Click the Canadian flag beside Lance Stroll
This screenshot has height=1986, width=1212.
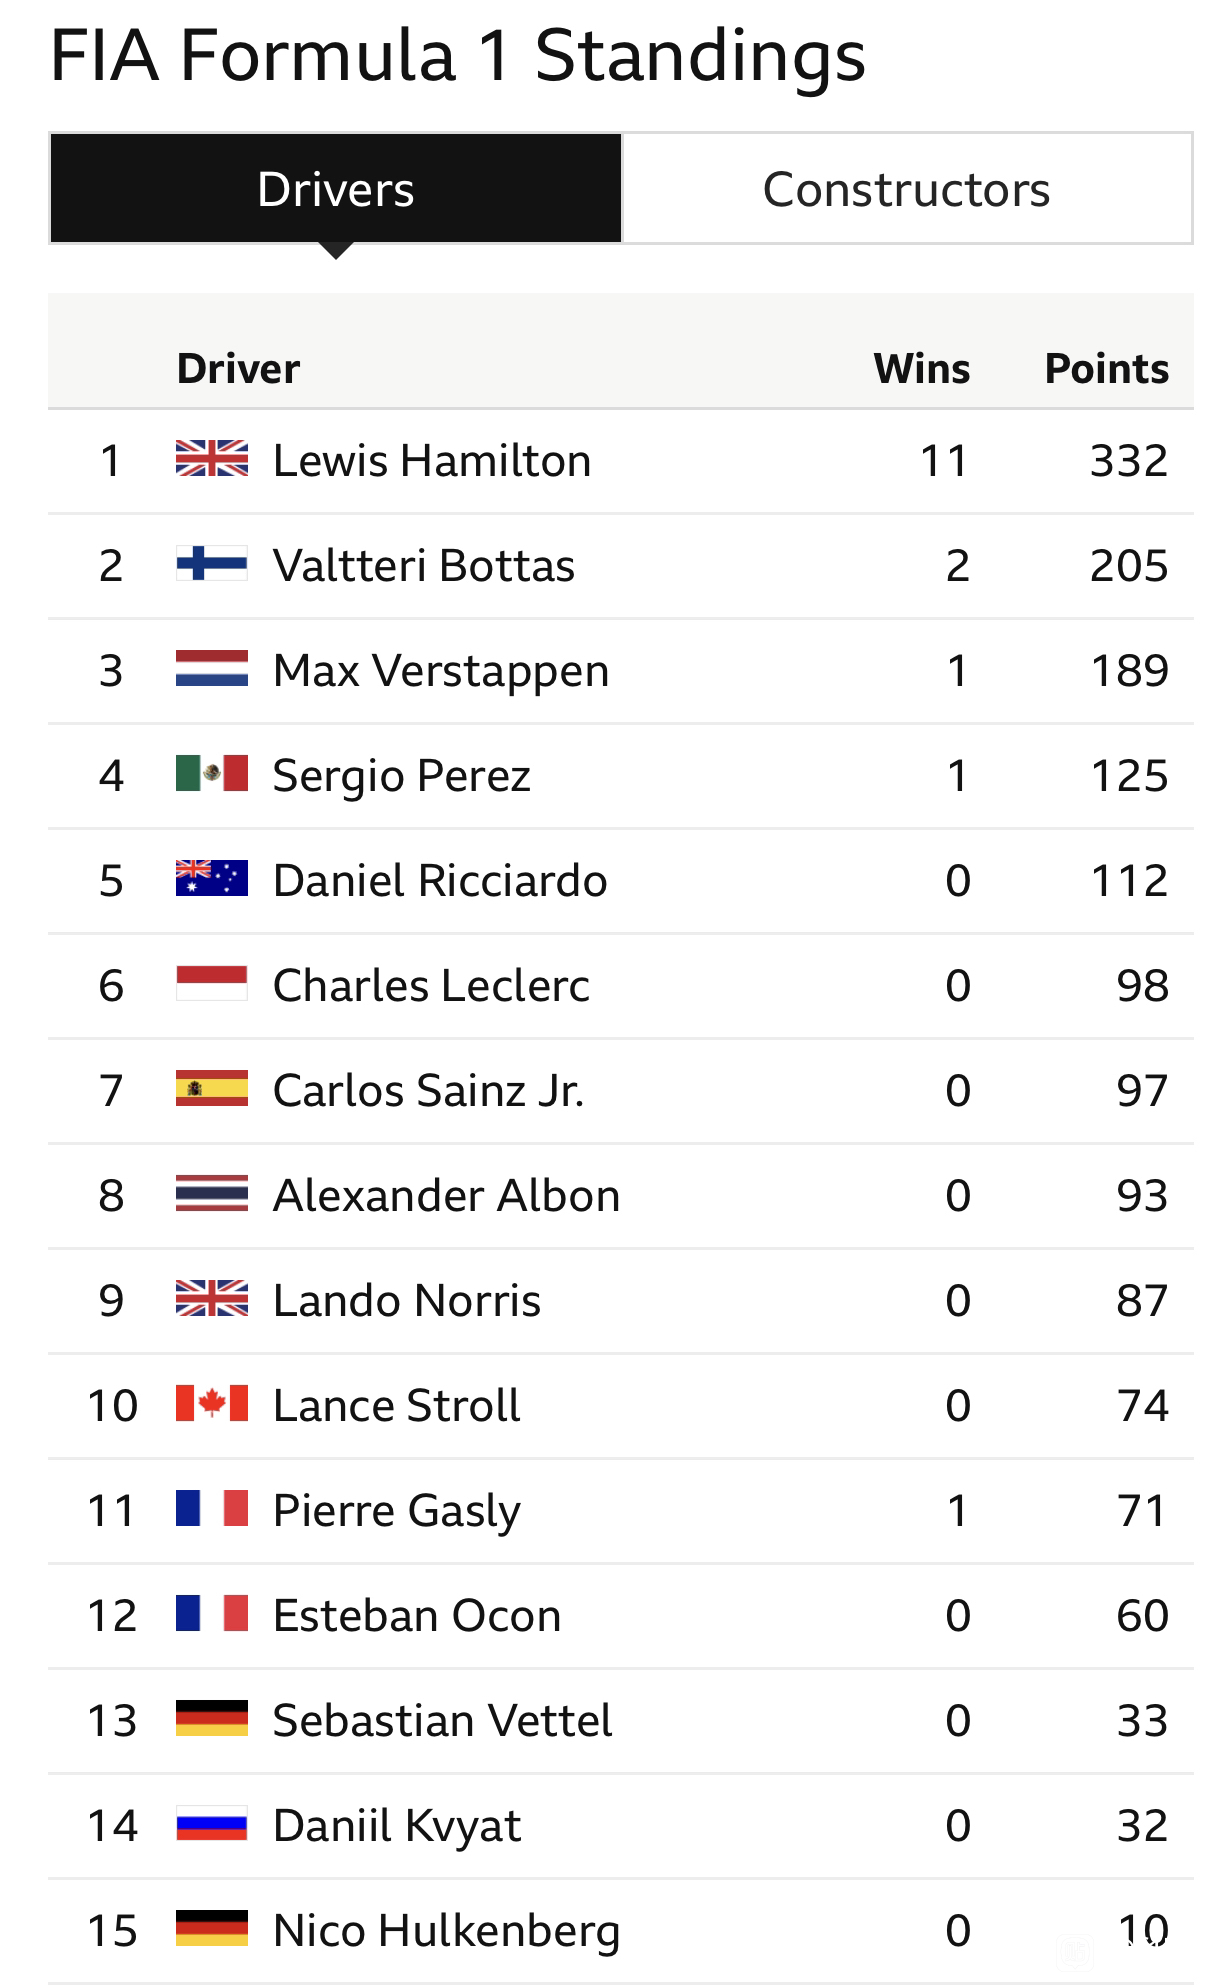(212, 1403)
